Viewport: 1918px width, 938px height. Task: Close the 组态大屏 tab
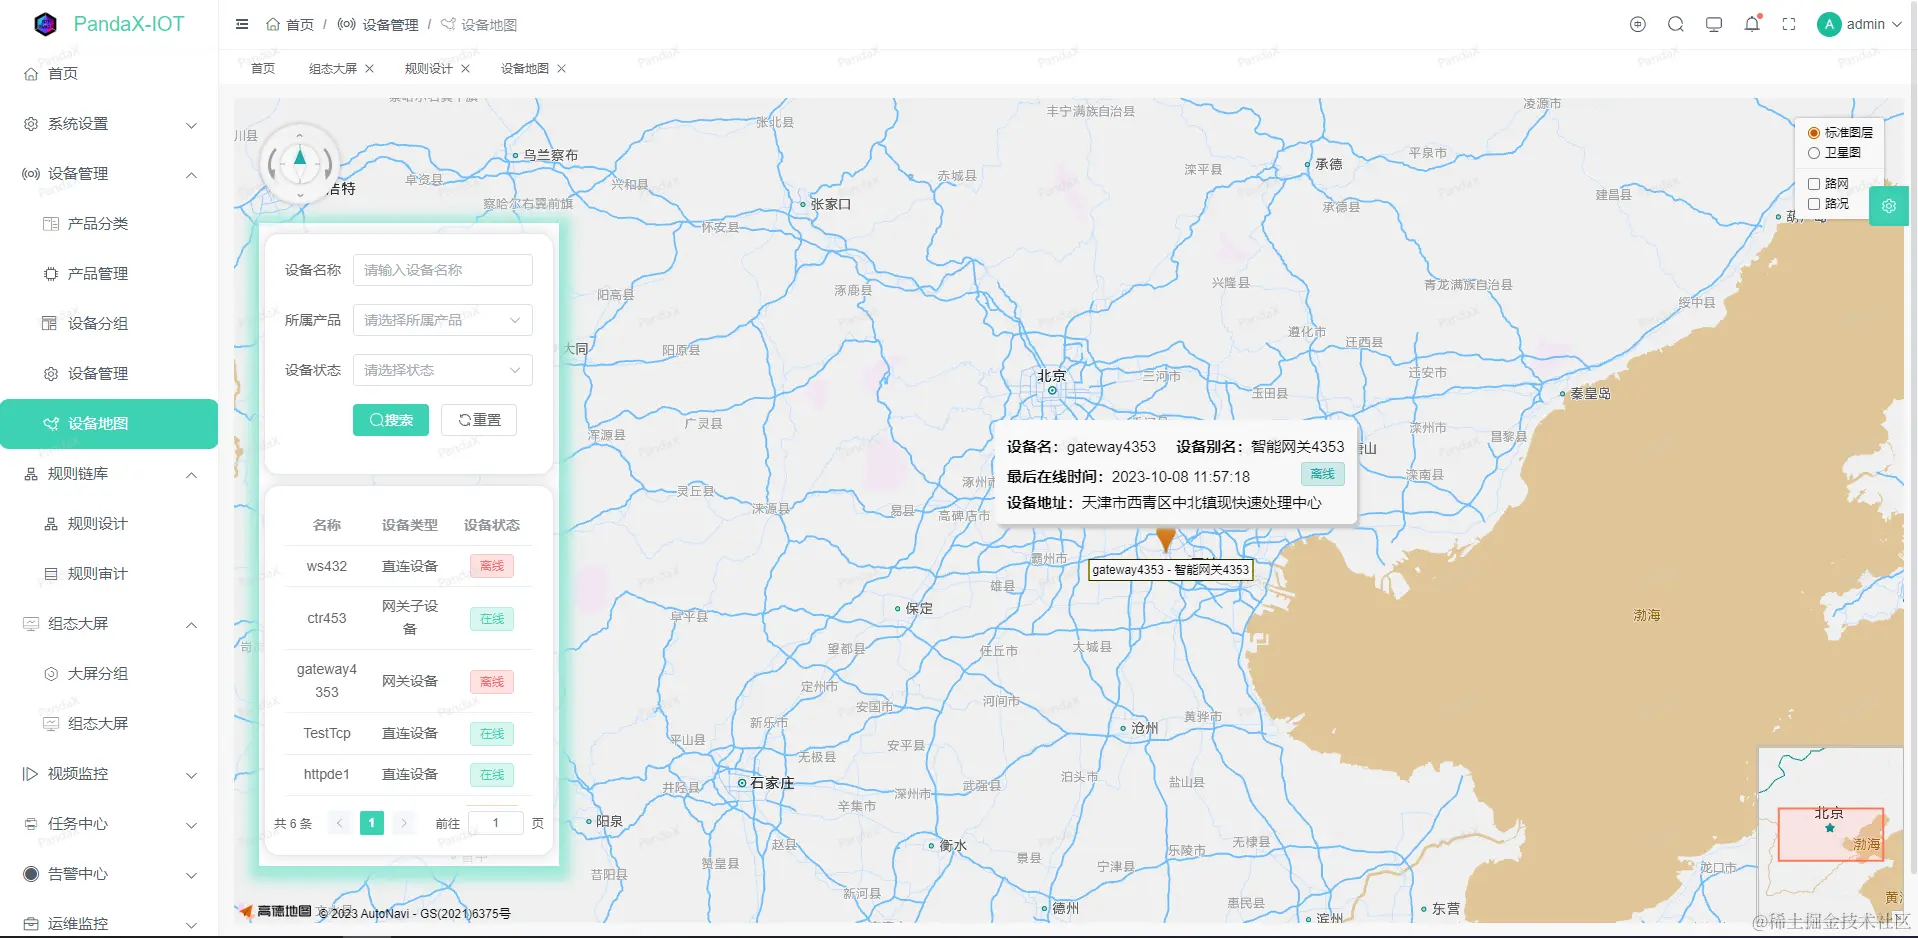(370, 69)
